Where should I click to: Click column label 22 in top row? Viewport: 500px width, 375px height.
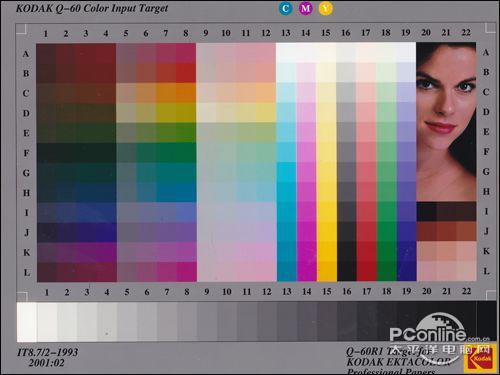point(466,32)
